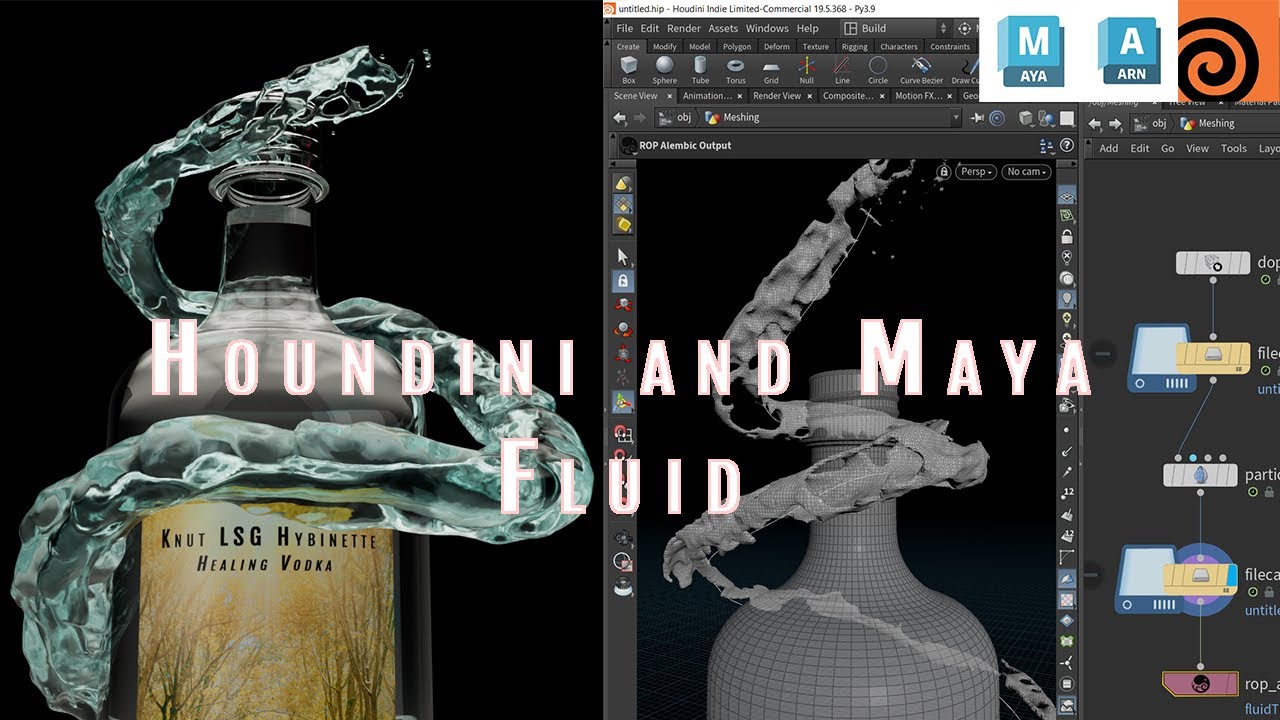Open the Help menu

808,29
